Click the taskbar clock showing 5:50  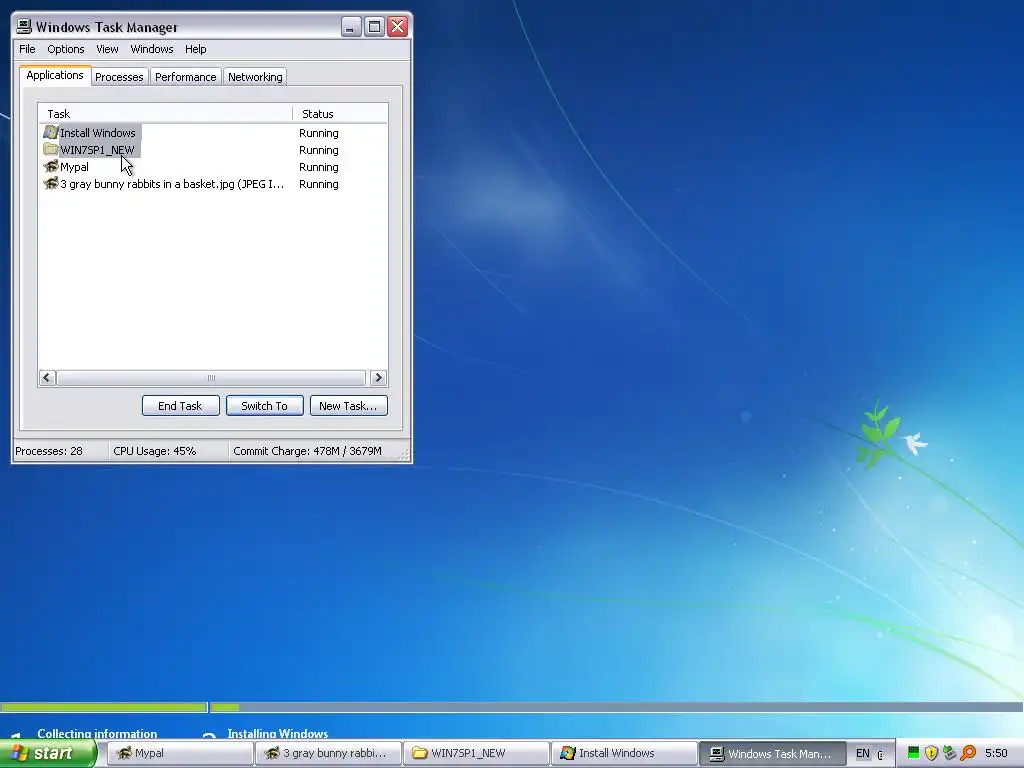pyautogui.click(x=996, y=753)
